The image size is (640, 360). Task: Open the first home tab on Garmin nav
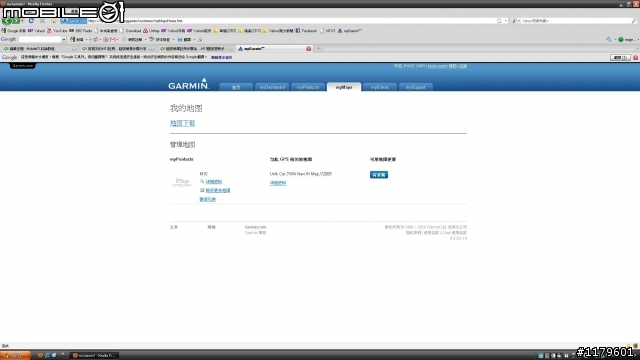coord(236,87)
